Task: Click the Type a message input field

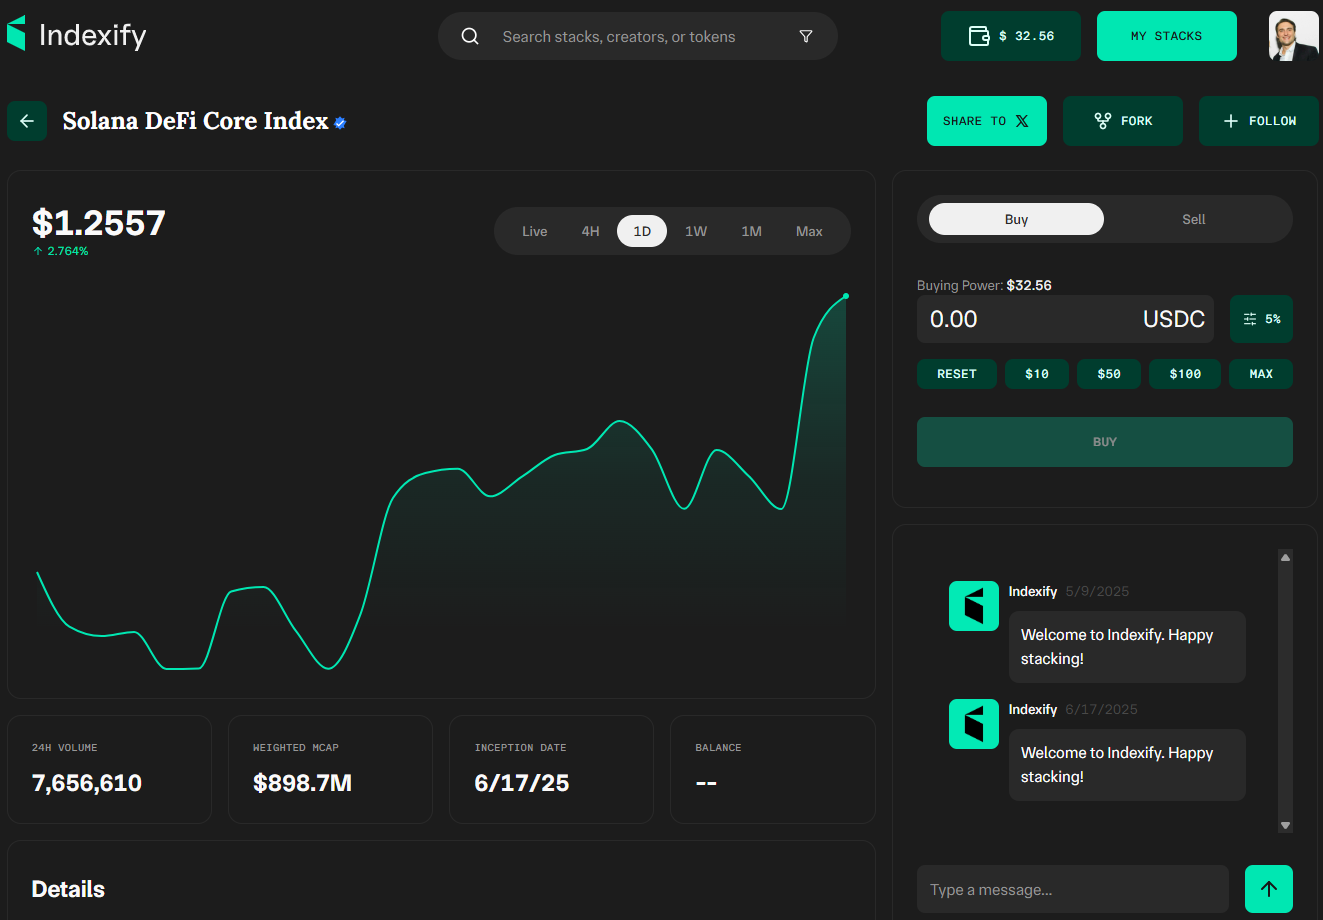Action: point(1072,889)
